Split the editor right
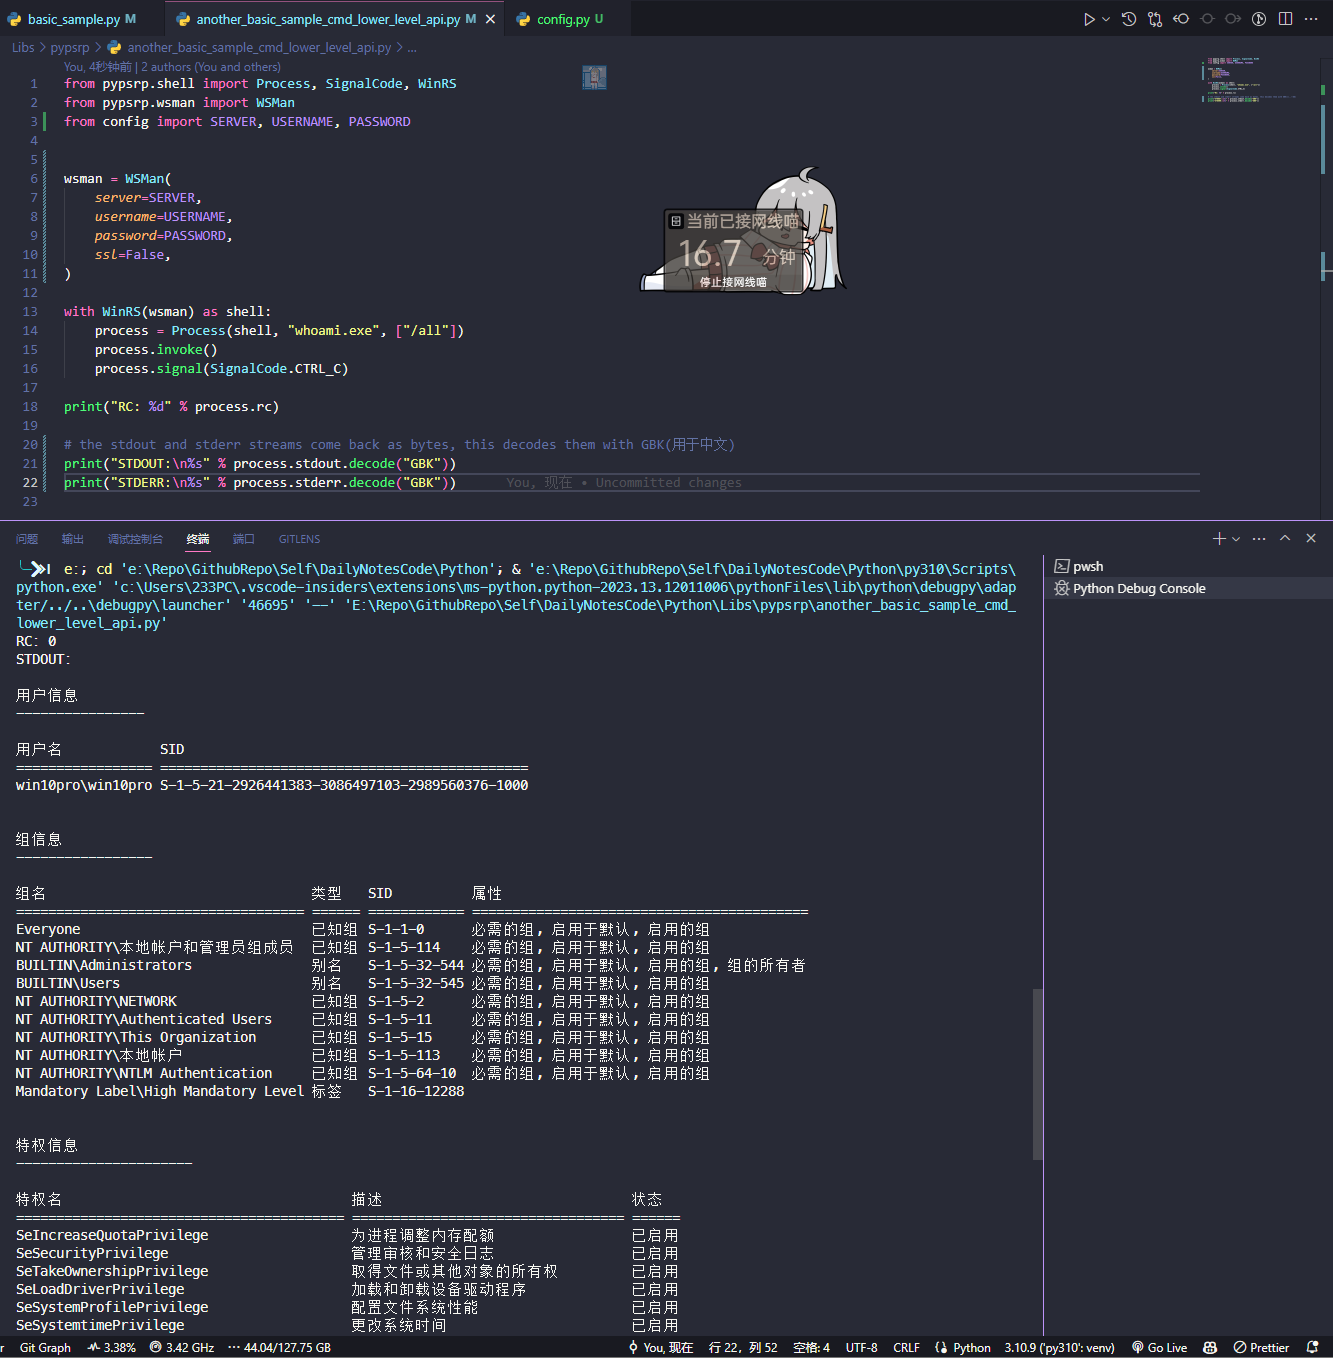The width and height of the screenshot is (1333, 1358). coord(1285,19)
